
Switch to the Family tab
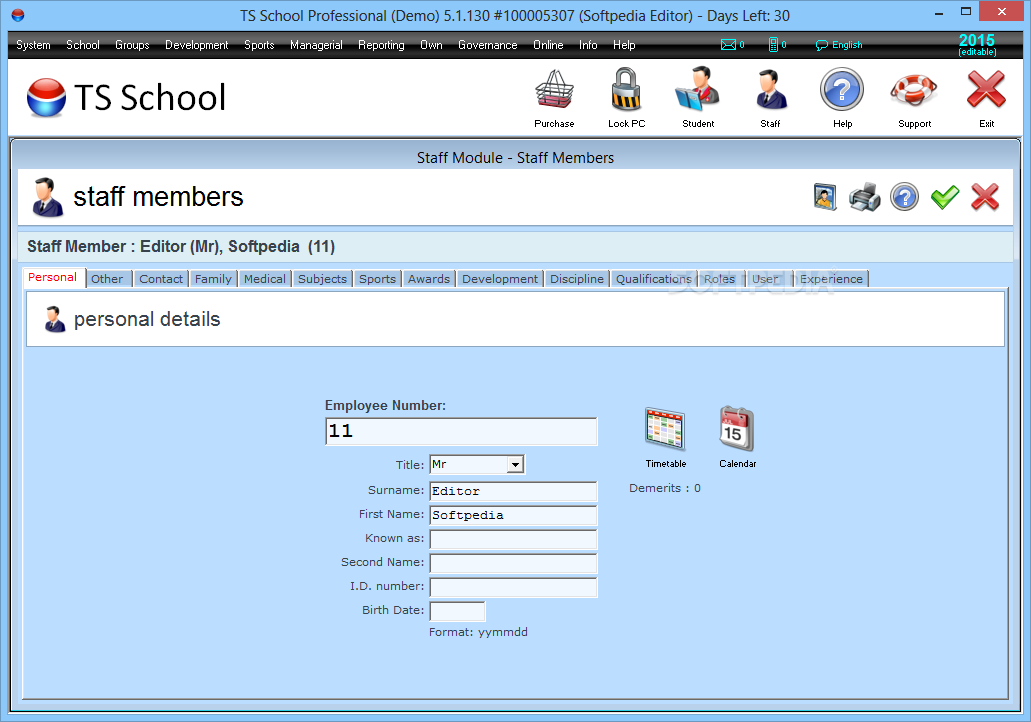coord(213,279)
